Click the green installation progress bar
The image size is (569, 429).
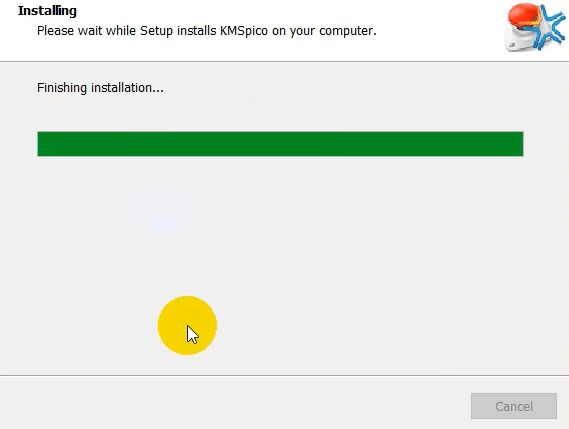[x=280, y=144]
